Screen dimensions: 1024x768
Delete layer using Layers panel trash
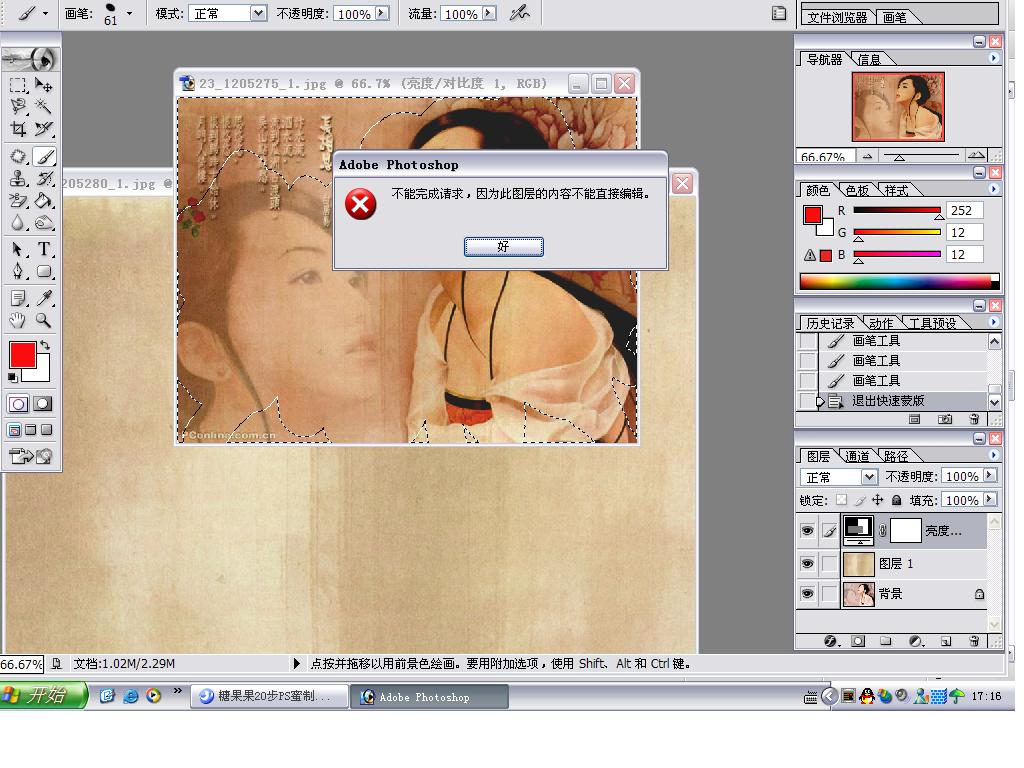tap(974, 641)
